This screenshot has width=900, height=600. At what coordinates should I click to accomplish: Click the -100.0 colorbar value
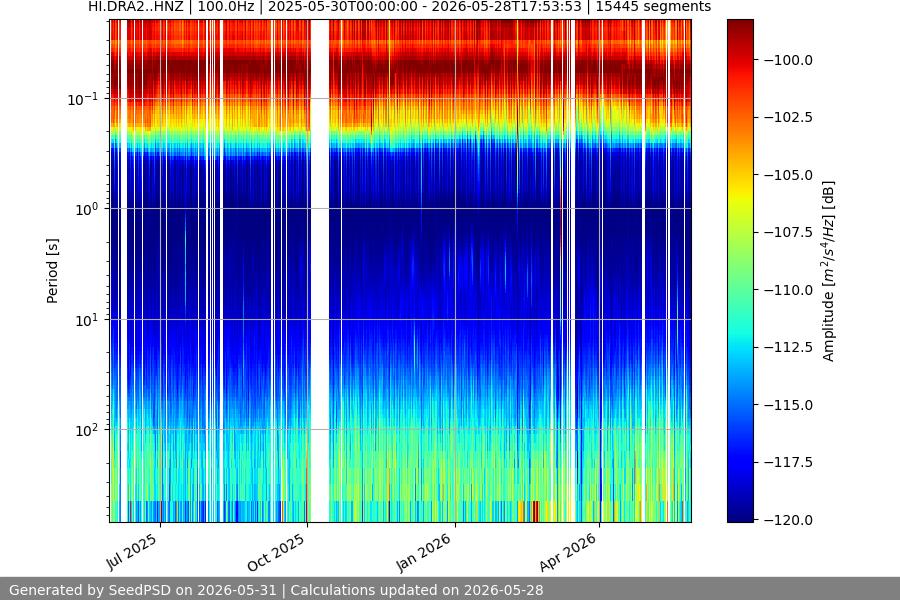coord(789,60)
